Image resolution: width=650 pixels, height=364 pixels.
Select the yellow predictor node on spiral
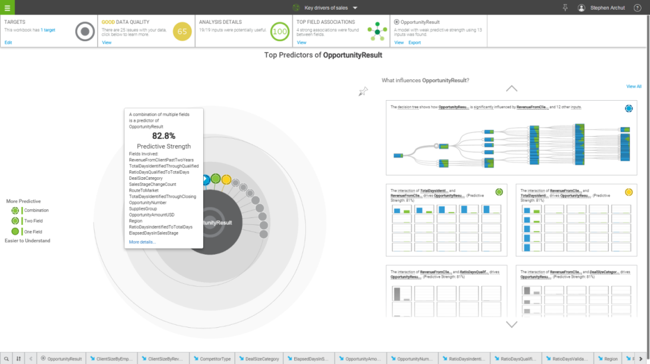tap(226, 180)
